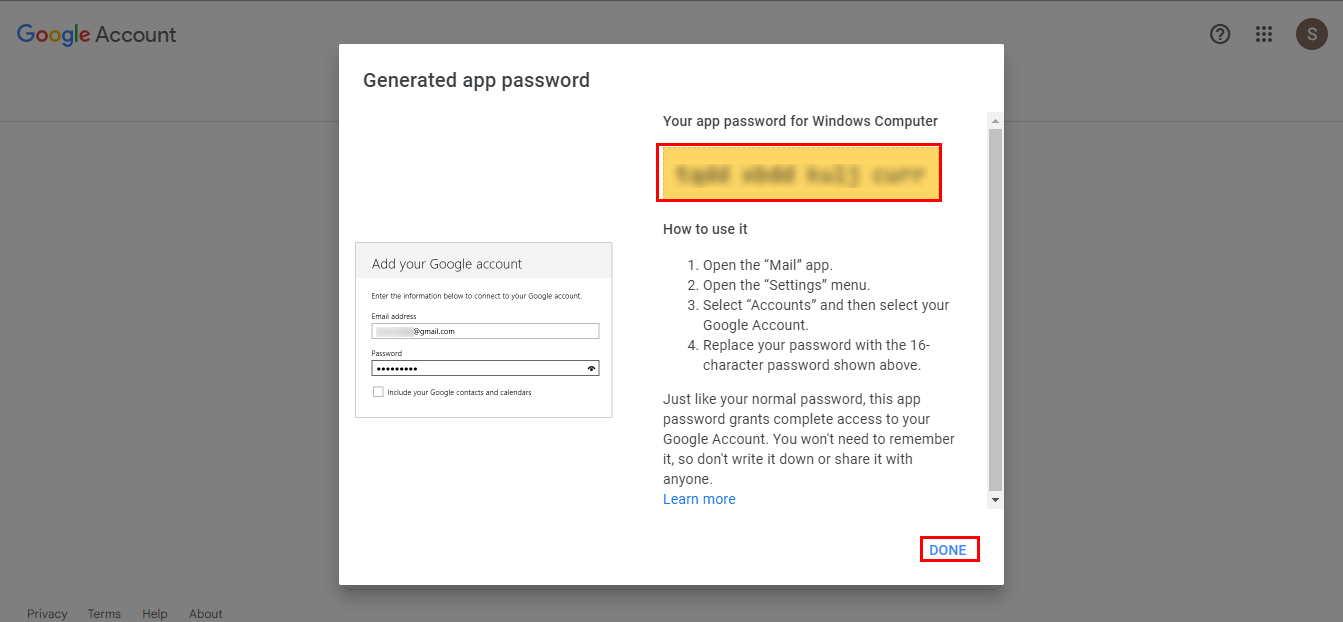
Task: Click the scrollbar up arrow
Action: (x=994, y=120)
